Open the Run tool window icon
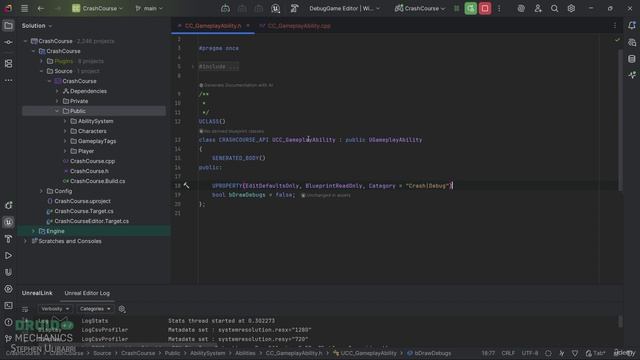This screenshot has width=640, height=360. (8, 256)
